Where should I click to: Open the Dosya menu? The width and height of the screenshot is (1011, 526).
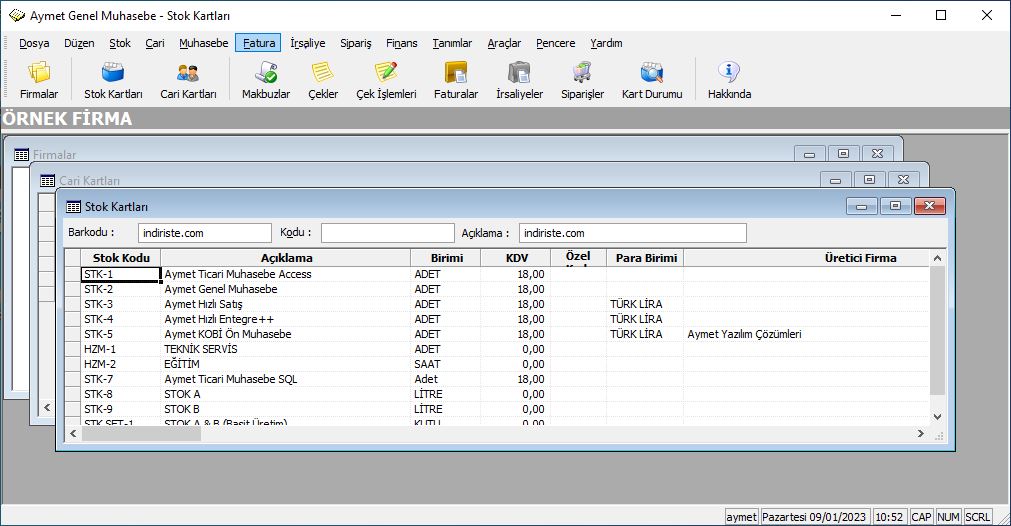click(34, 43)
